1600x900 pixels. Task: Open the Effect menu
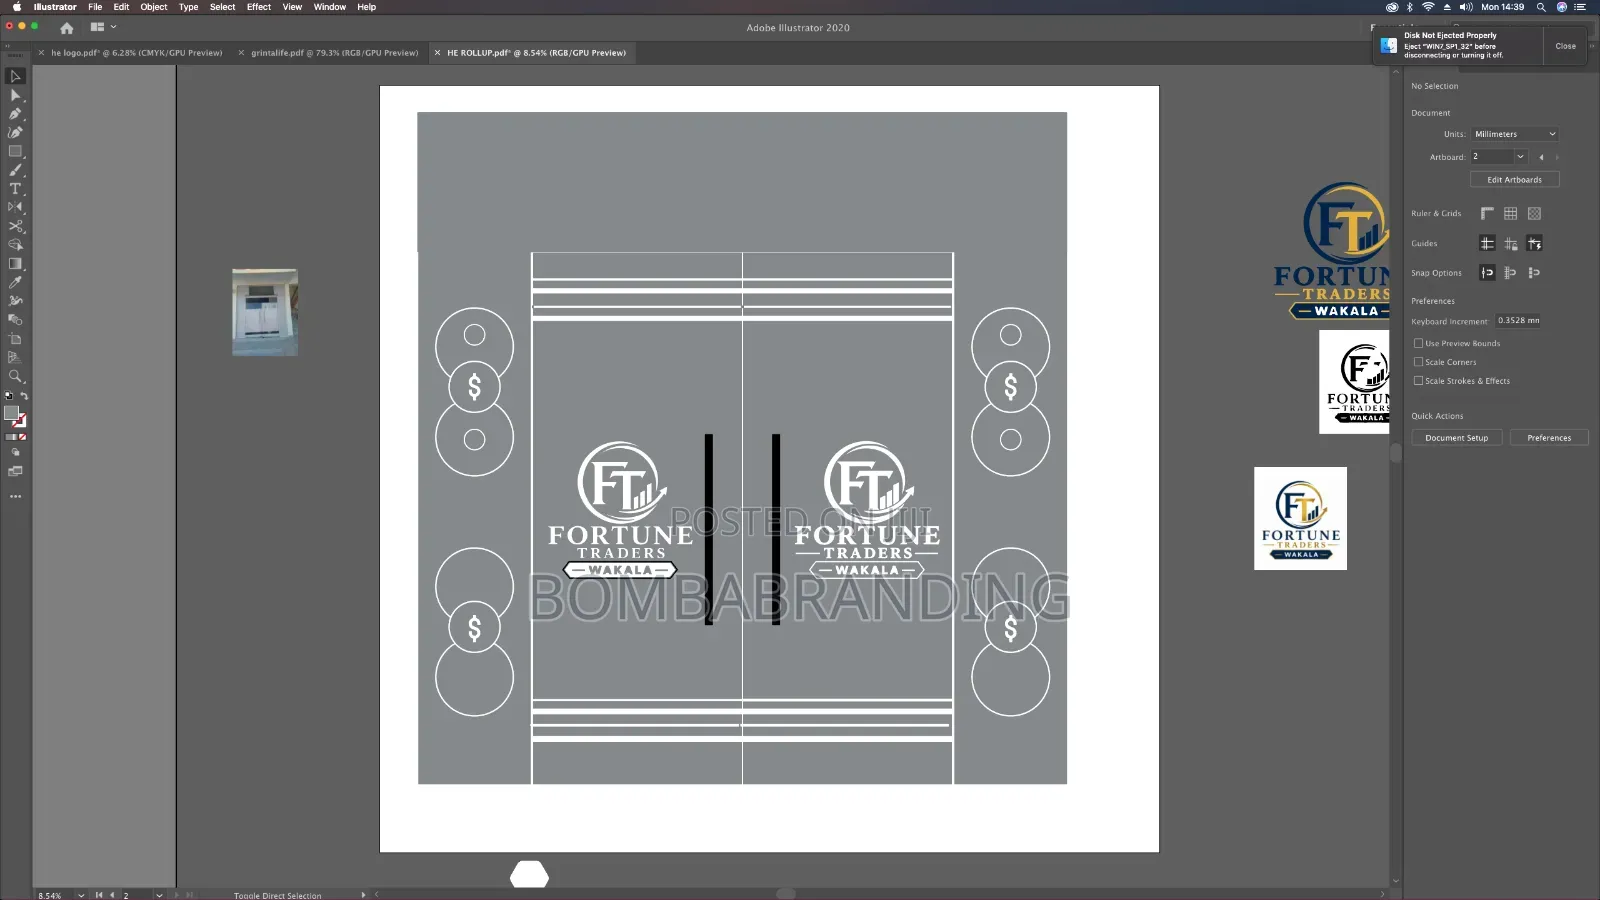point(259,7)
